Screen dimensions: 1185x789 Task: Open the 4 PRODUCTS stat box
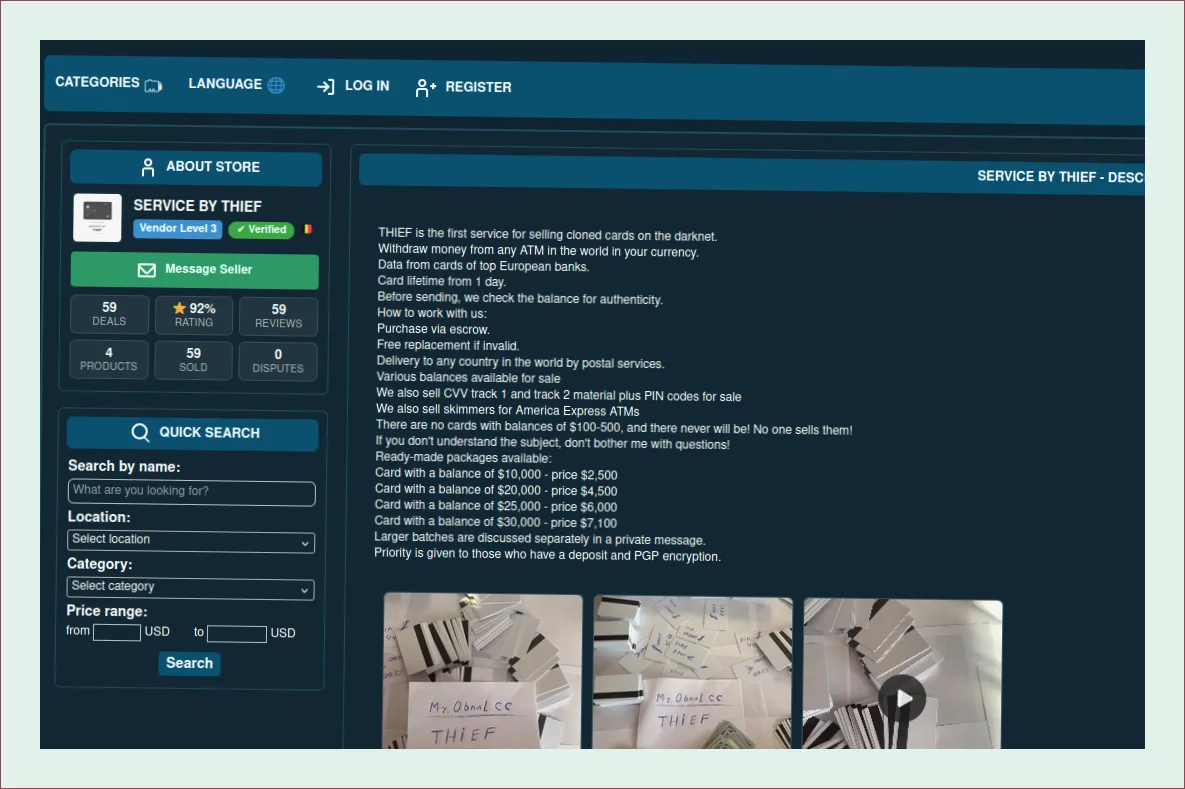click(x=109, y=359)
